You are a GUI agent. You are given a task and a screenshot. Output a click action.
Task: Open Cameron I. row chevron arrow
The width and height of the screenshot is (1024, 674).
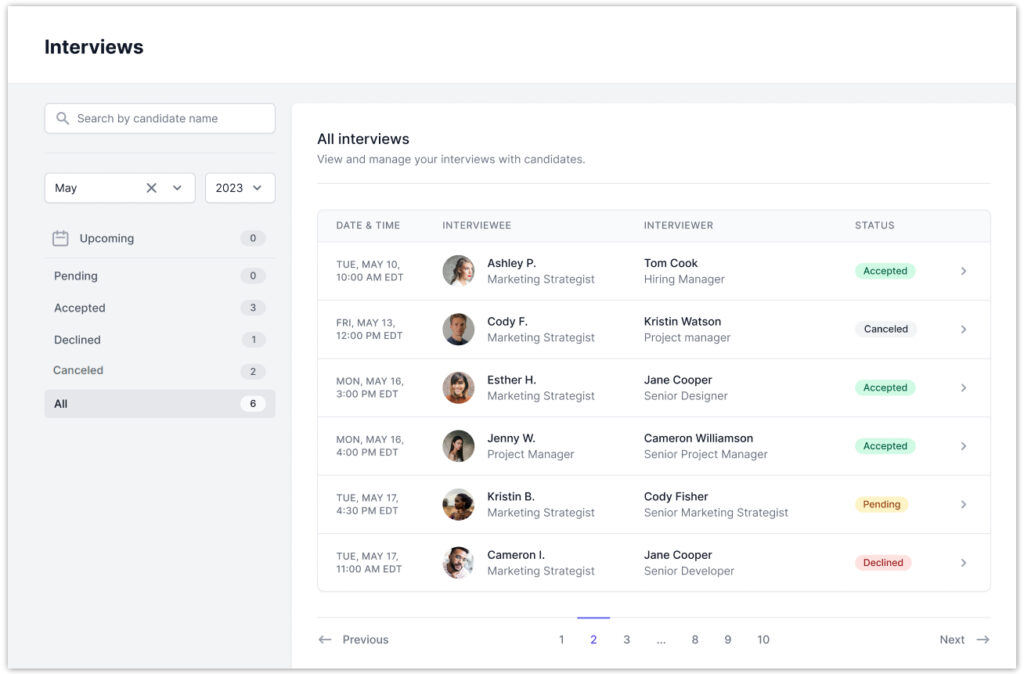pos(963,563)
